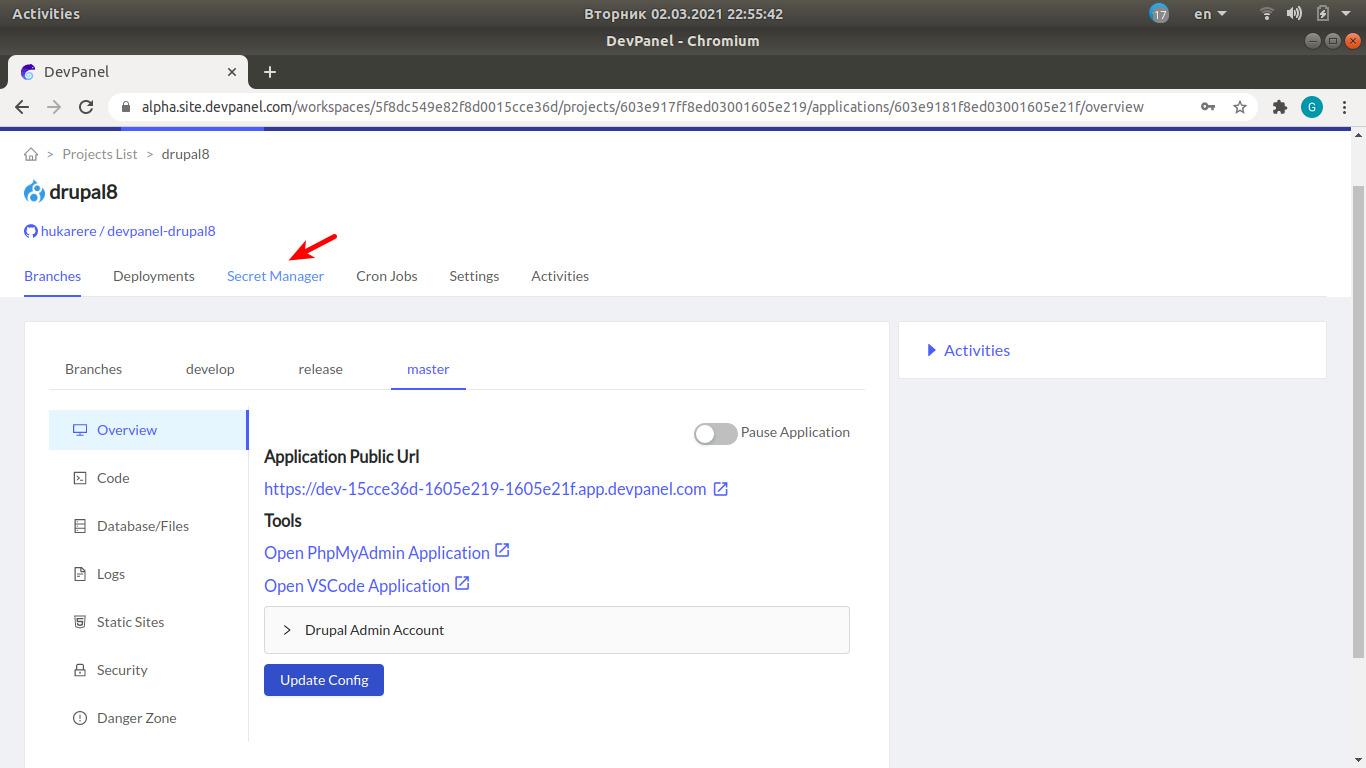Click external icon next to VSCode link
The image size is (1366, 768).
(x=462, y=584)
